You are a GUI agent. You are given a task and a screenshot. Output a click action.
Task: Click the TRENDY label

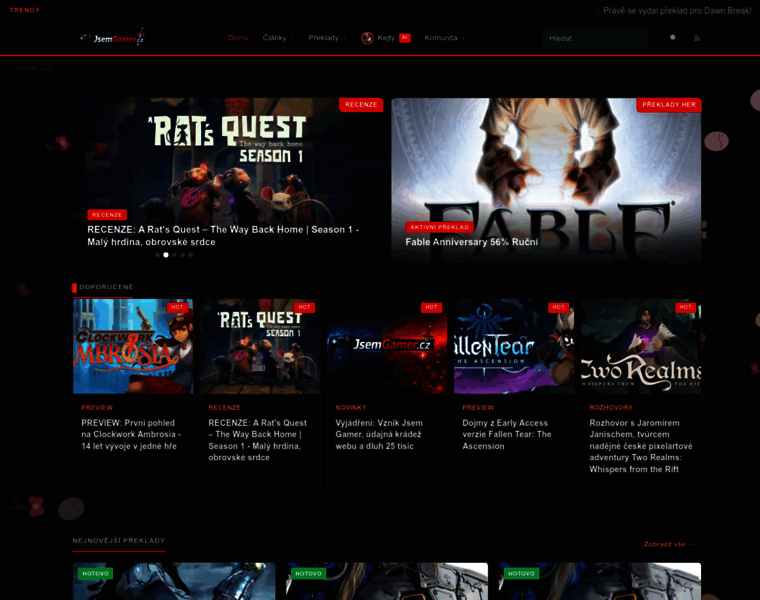pyautogui.click(x=25, y=10)
